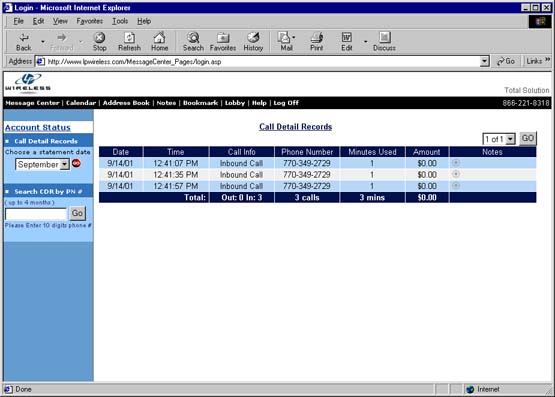Click the Phone Number column header

coord(307,152)
